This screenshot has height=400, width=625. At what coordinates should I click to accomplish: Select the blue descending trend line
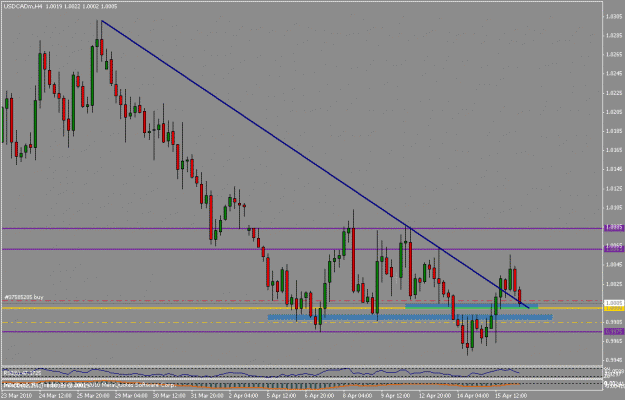315,164
